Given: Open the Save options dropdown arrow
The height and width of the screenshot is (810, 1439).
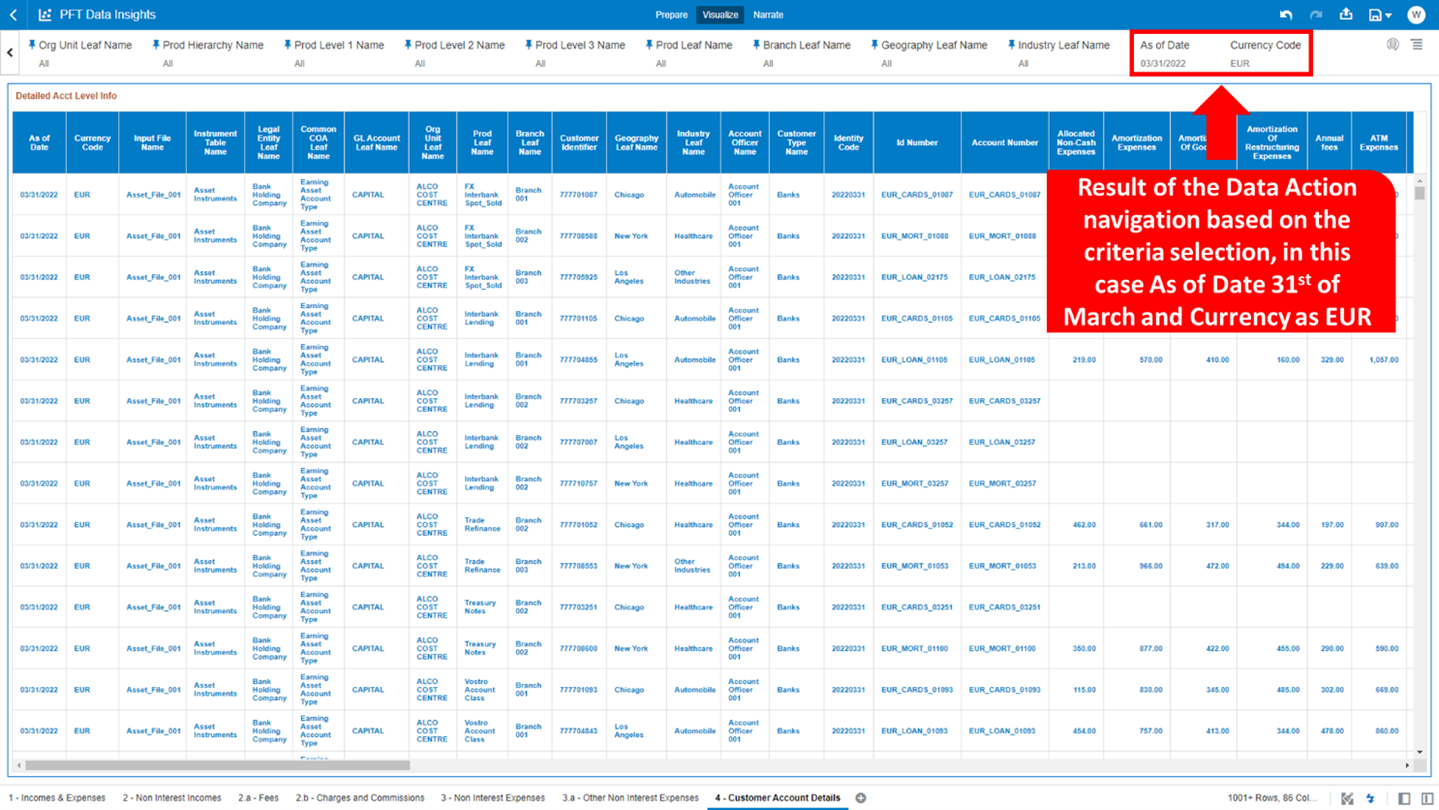Looking at the screenshot, I should tap(1388, 14).
